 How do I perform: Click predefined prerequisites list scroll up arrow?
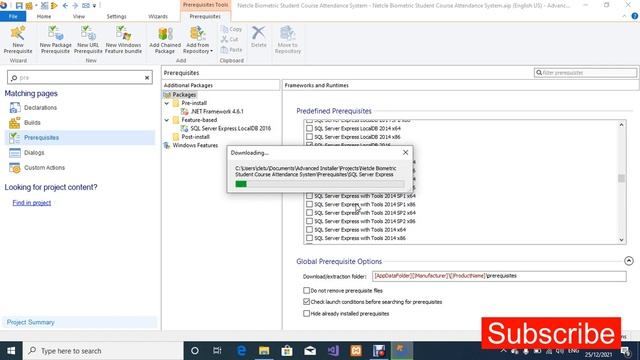[621, 124]
